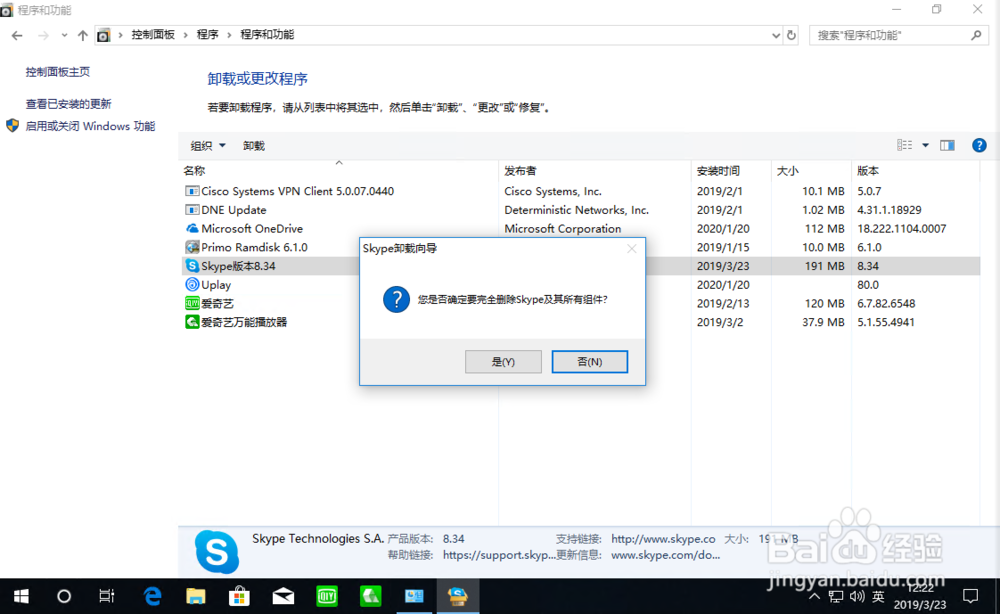The height and width of the screenshot is (614, 1000).
Task: Open the Windows Start menu
Action: coord(21,596)
